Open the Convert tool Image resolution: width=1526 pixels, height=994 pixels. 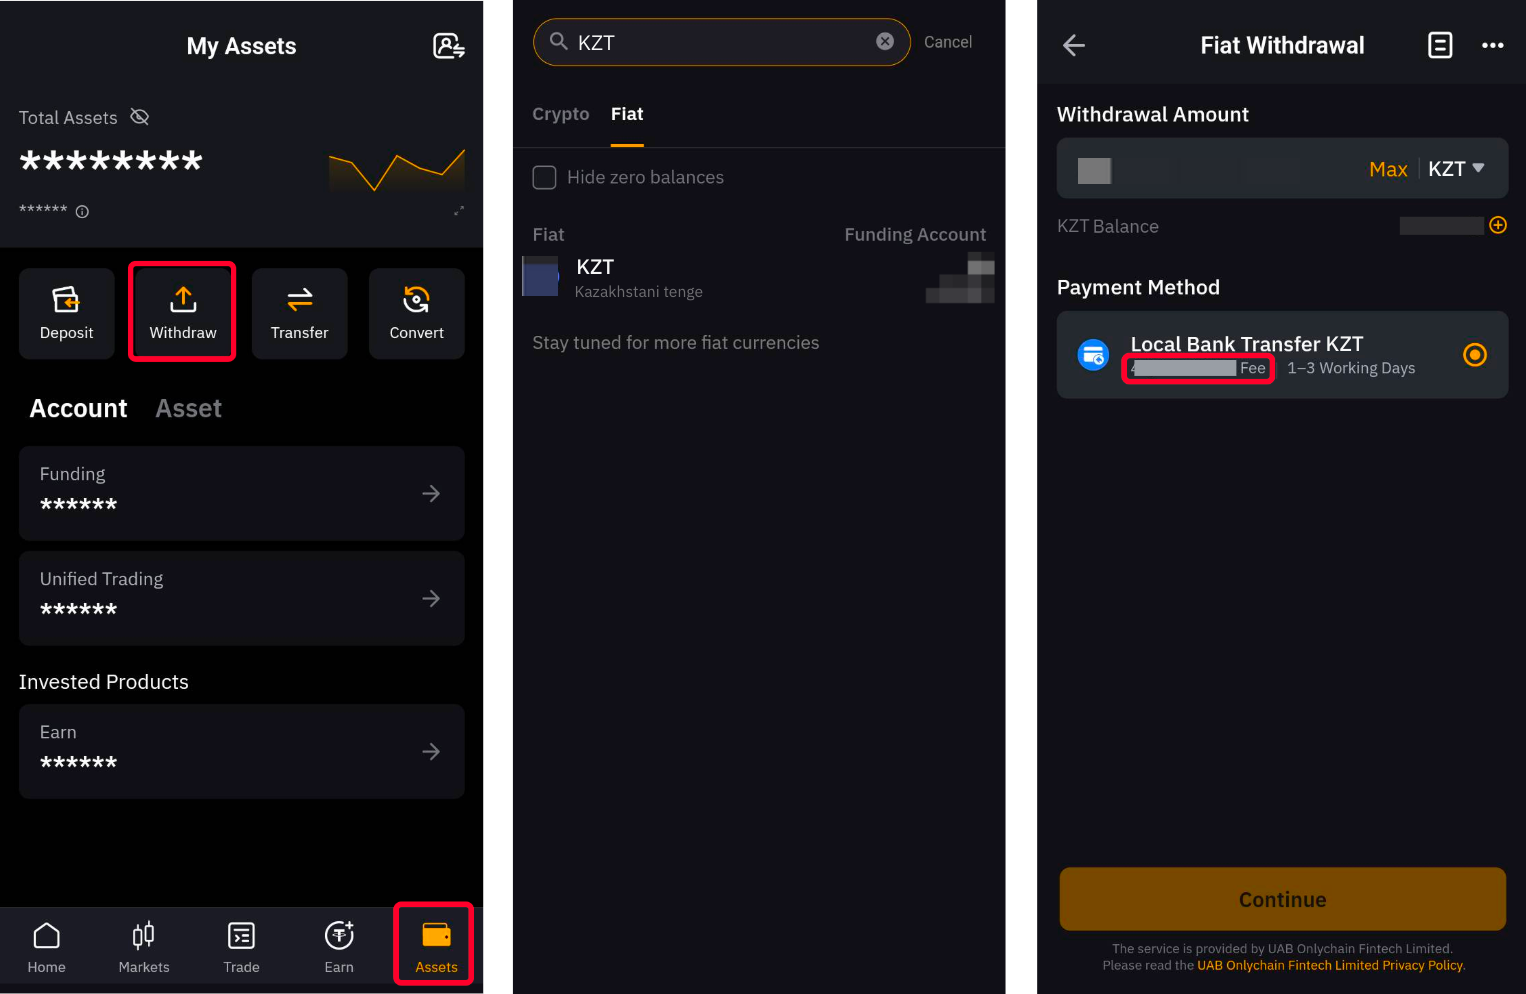coord(416,312)
